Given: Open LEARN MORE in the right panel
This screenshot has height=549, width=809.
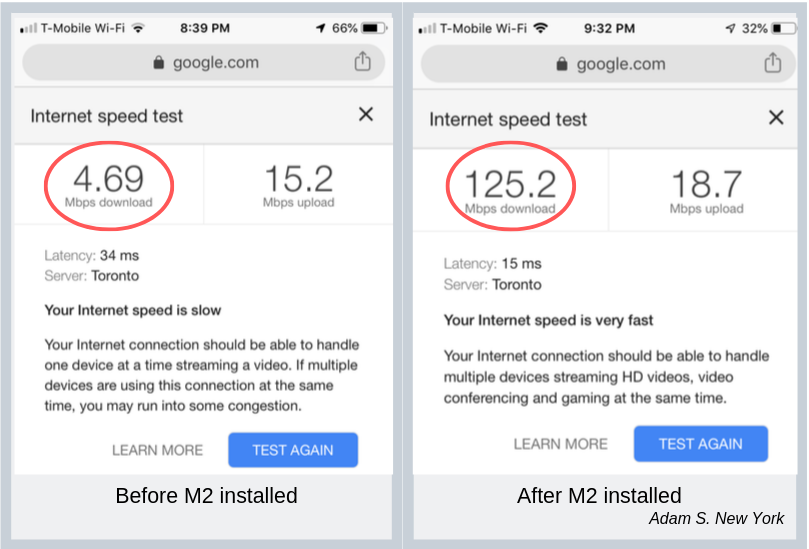Looking at the screenshot, I should click(561, 444).
